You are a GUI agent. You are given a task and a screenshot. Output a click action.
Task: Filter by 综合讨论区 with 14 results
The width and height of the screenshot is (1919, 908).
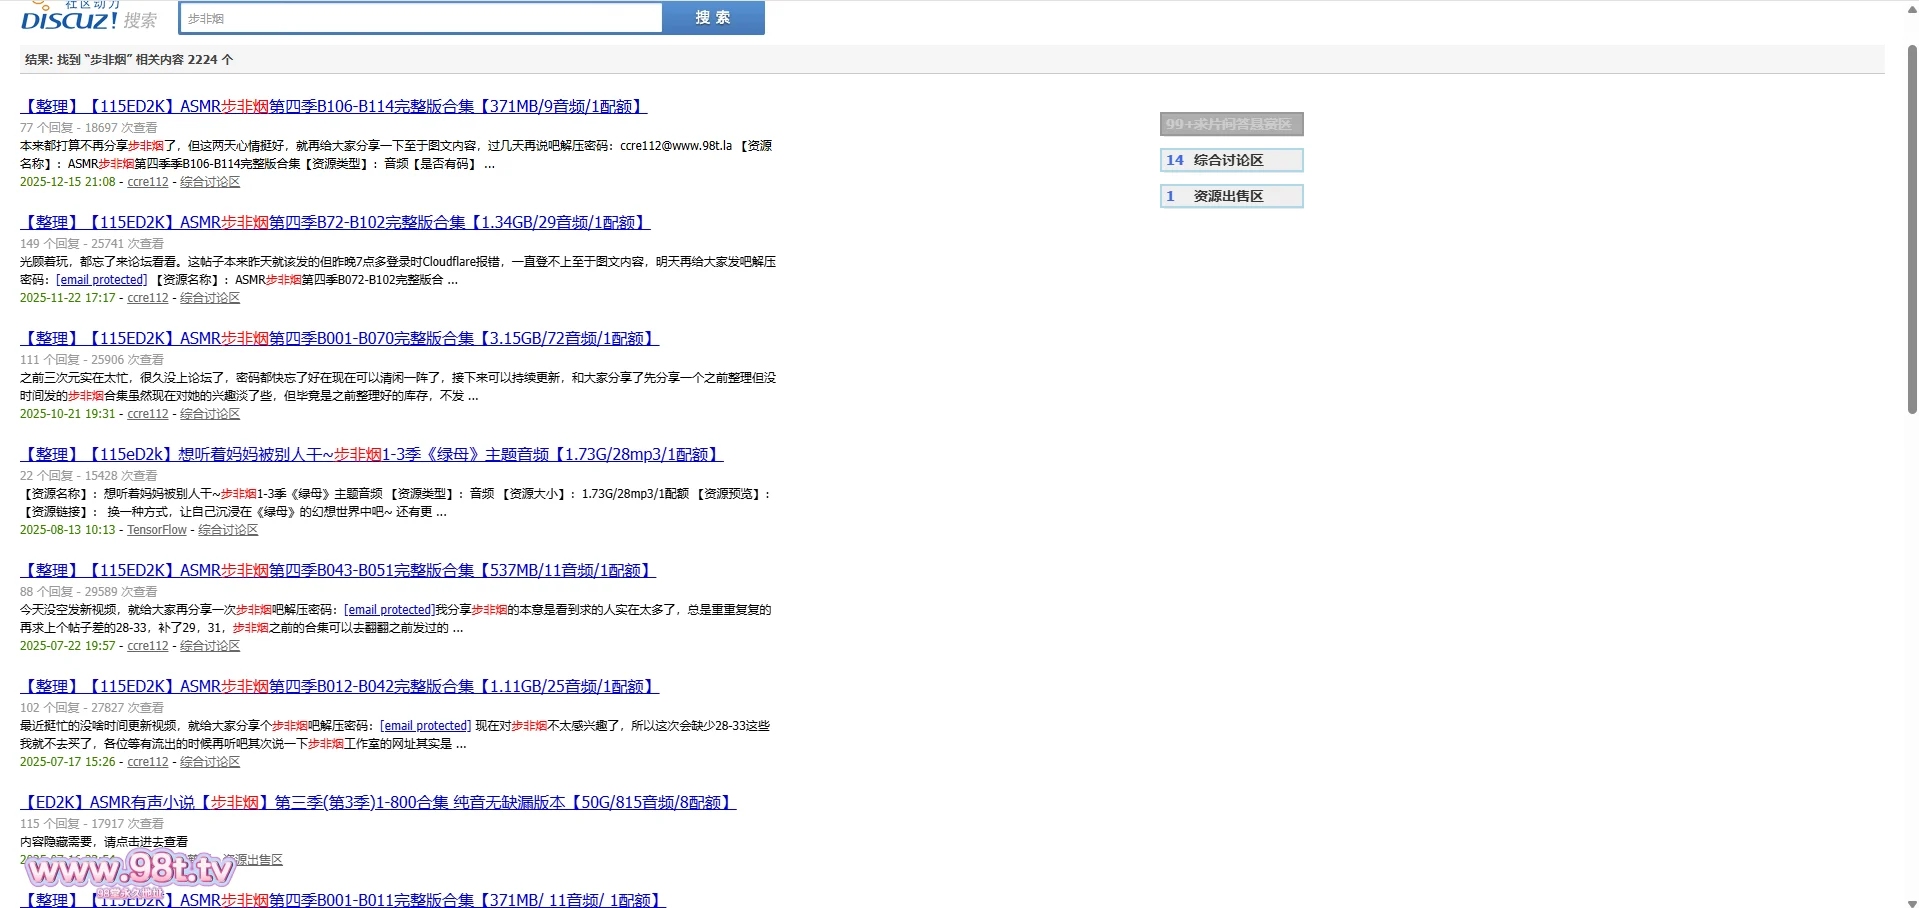1231,160
